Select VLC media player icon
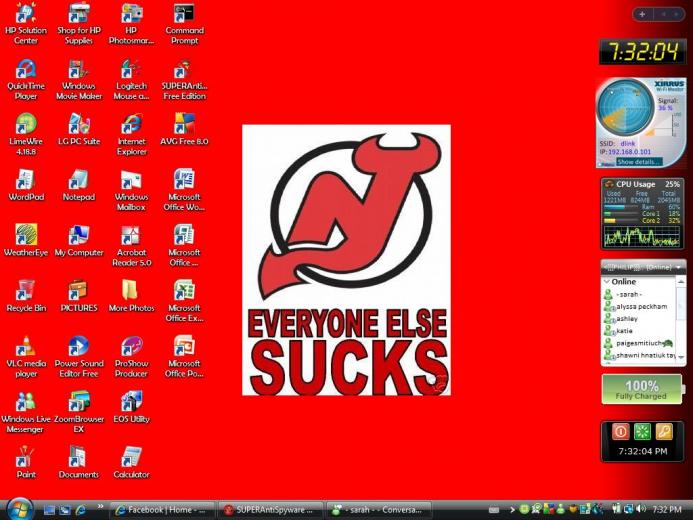The width and height of the screenshot is (693, 520). pyautogui.click(x=26, y=357)
